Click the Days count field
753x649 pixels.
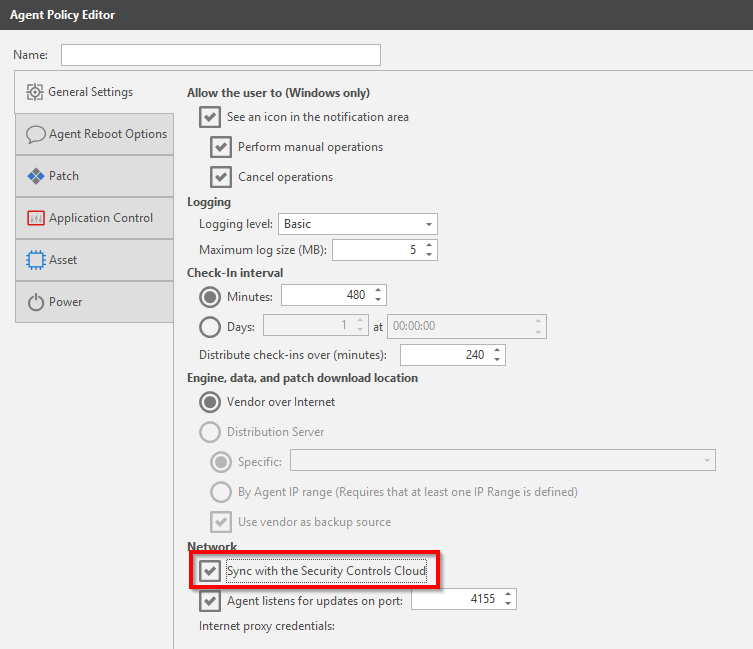(x=316, y=325)
